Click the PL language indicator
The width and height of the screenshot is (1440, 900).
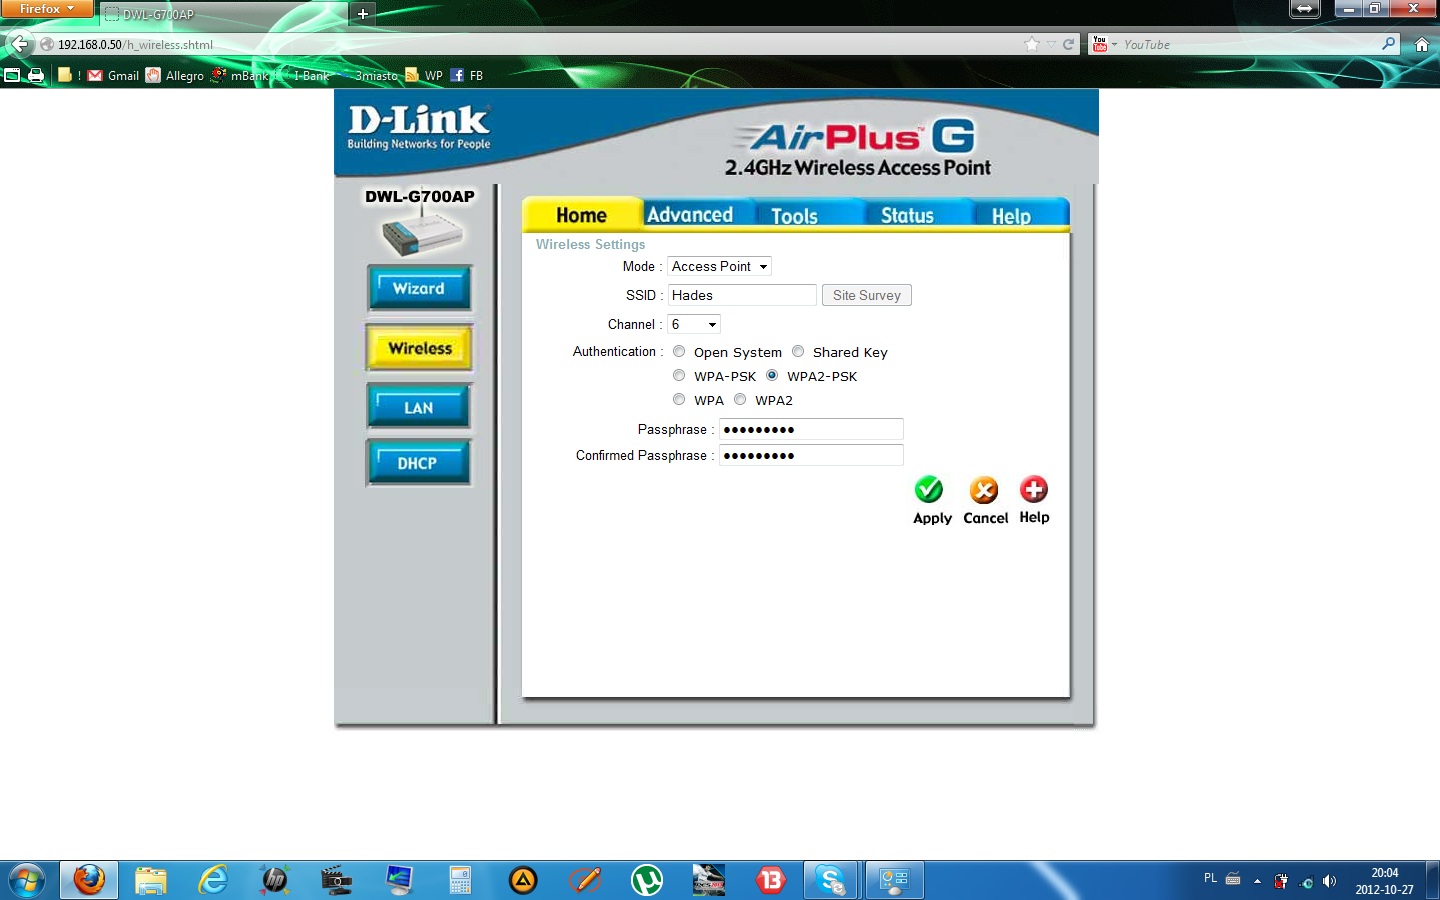(x=1210, y=878)
